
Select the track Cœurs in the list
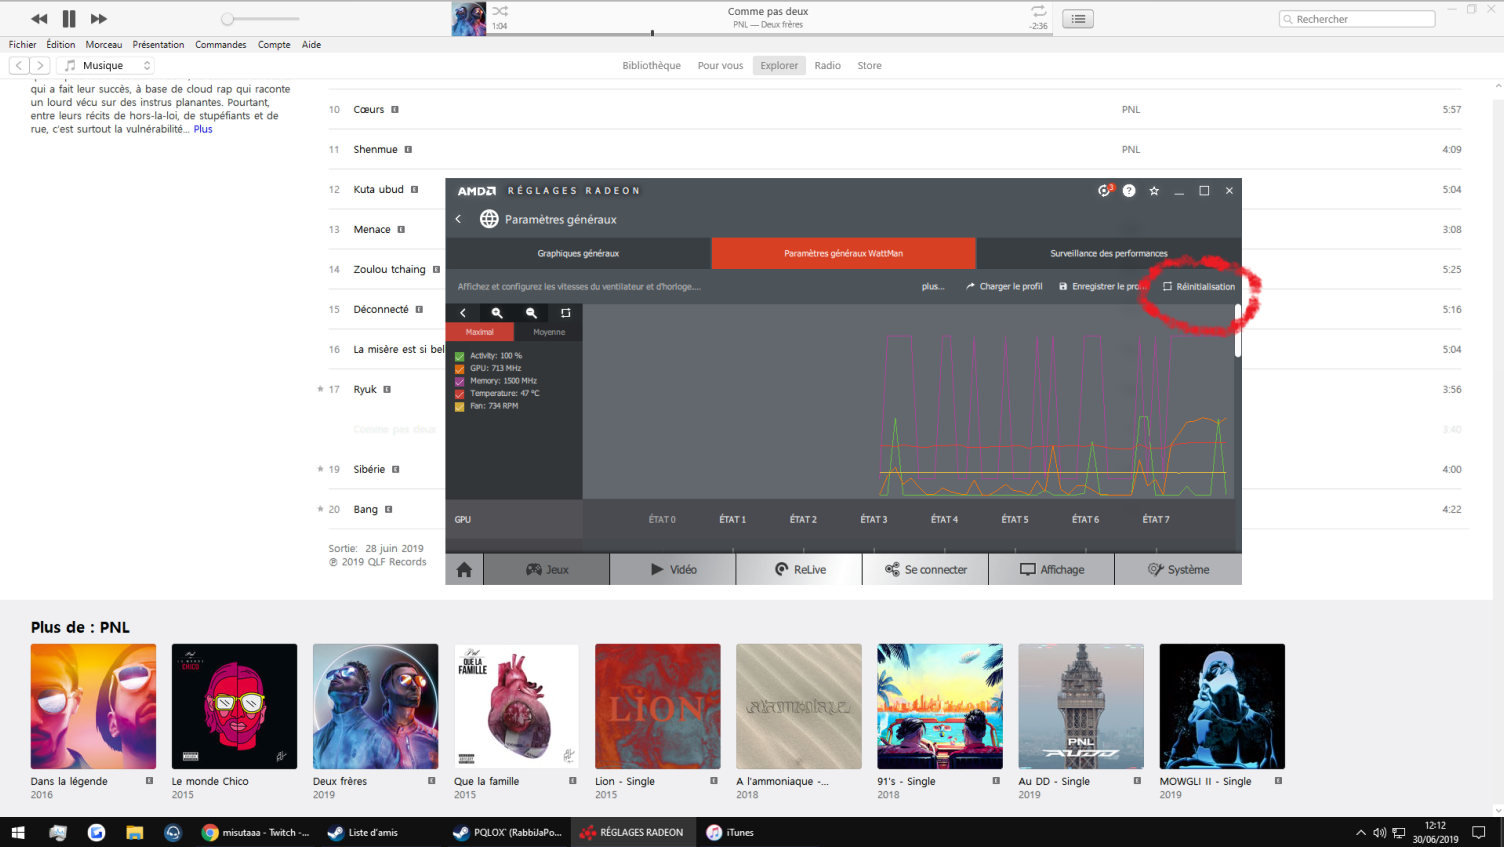tap(369, 110)
